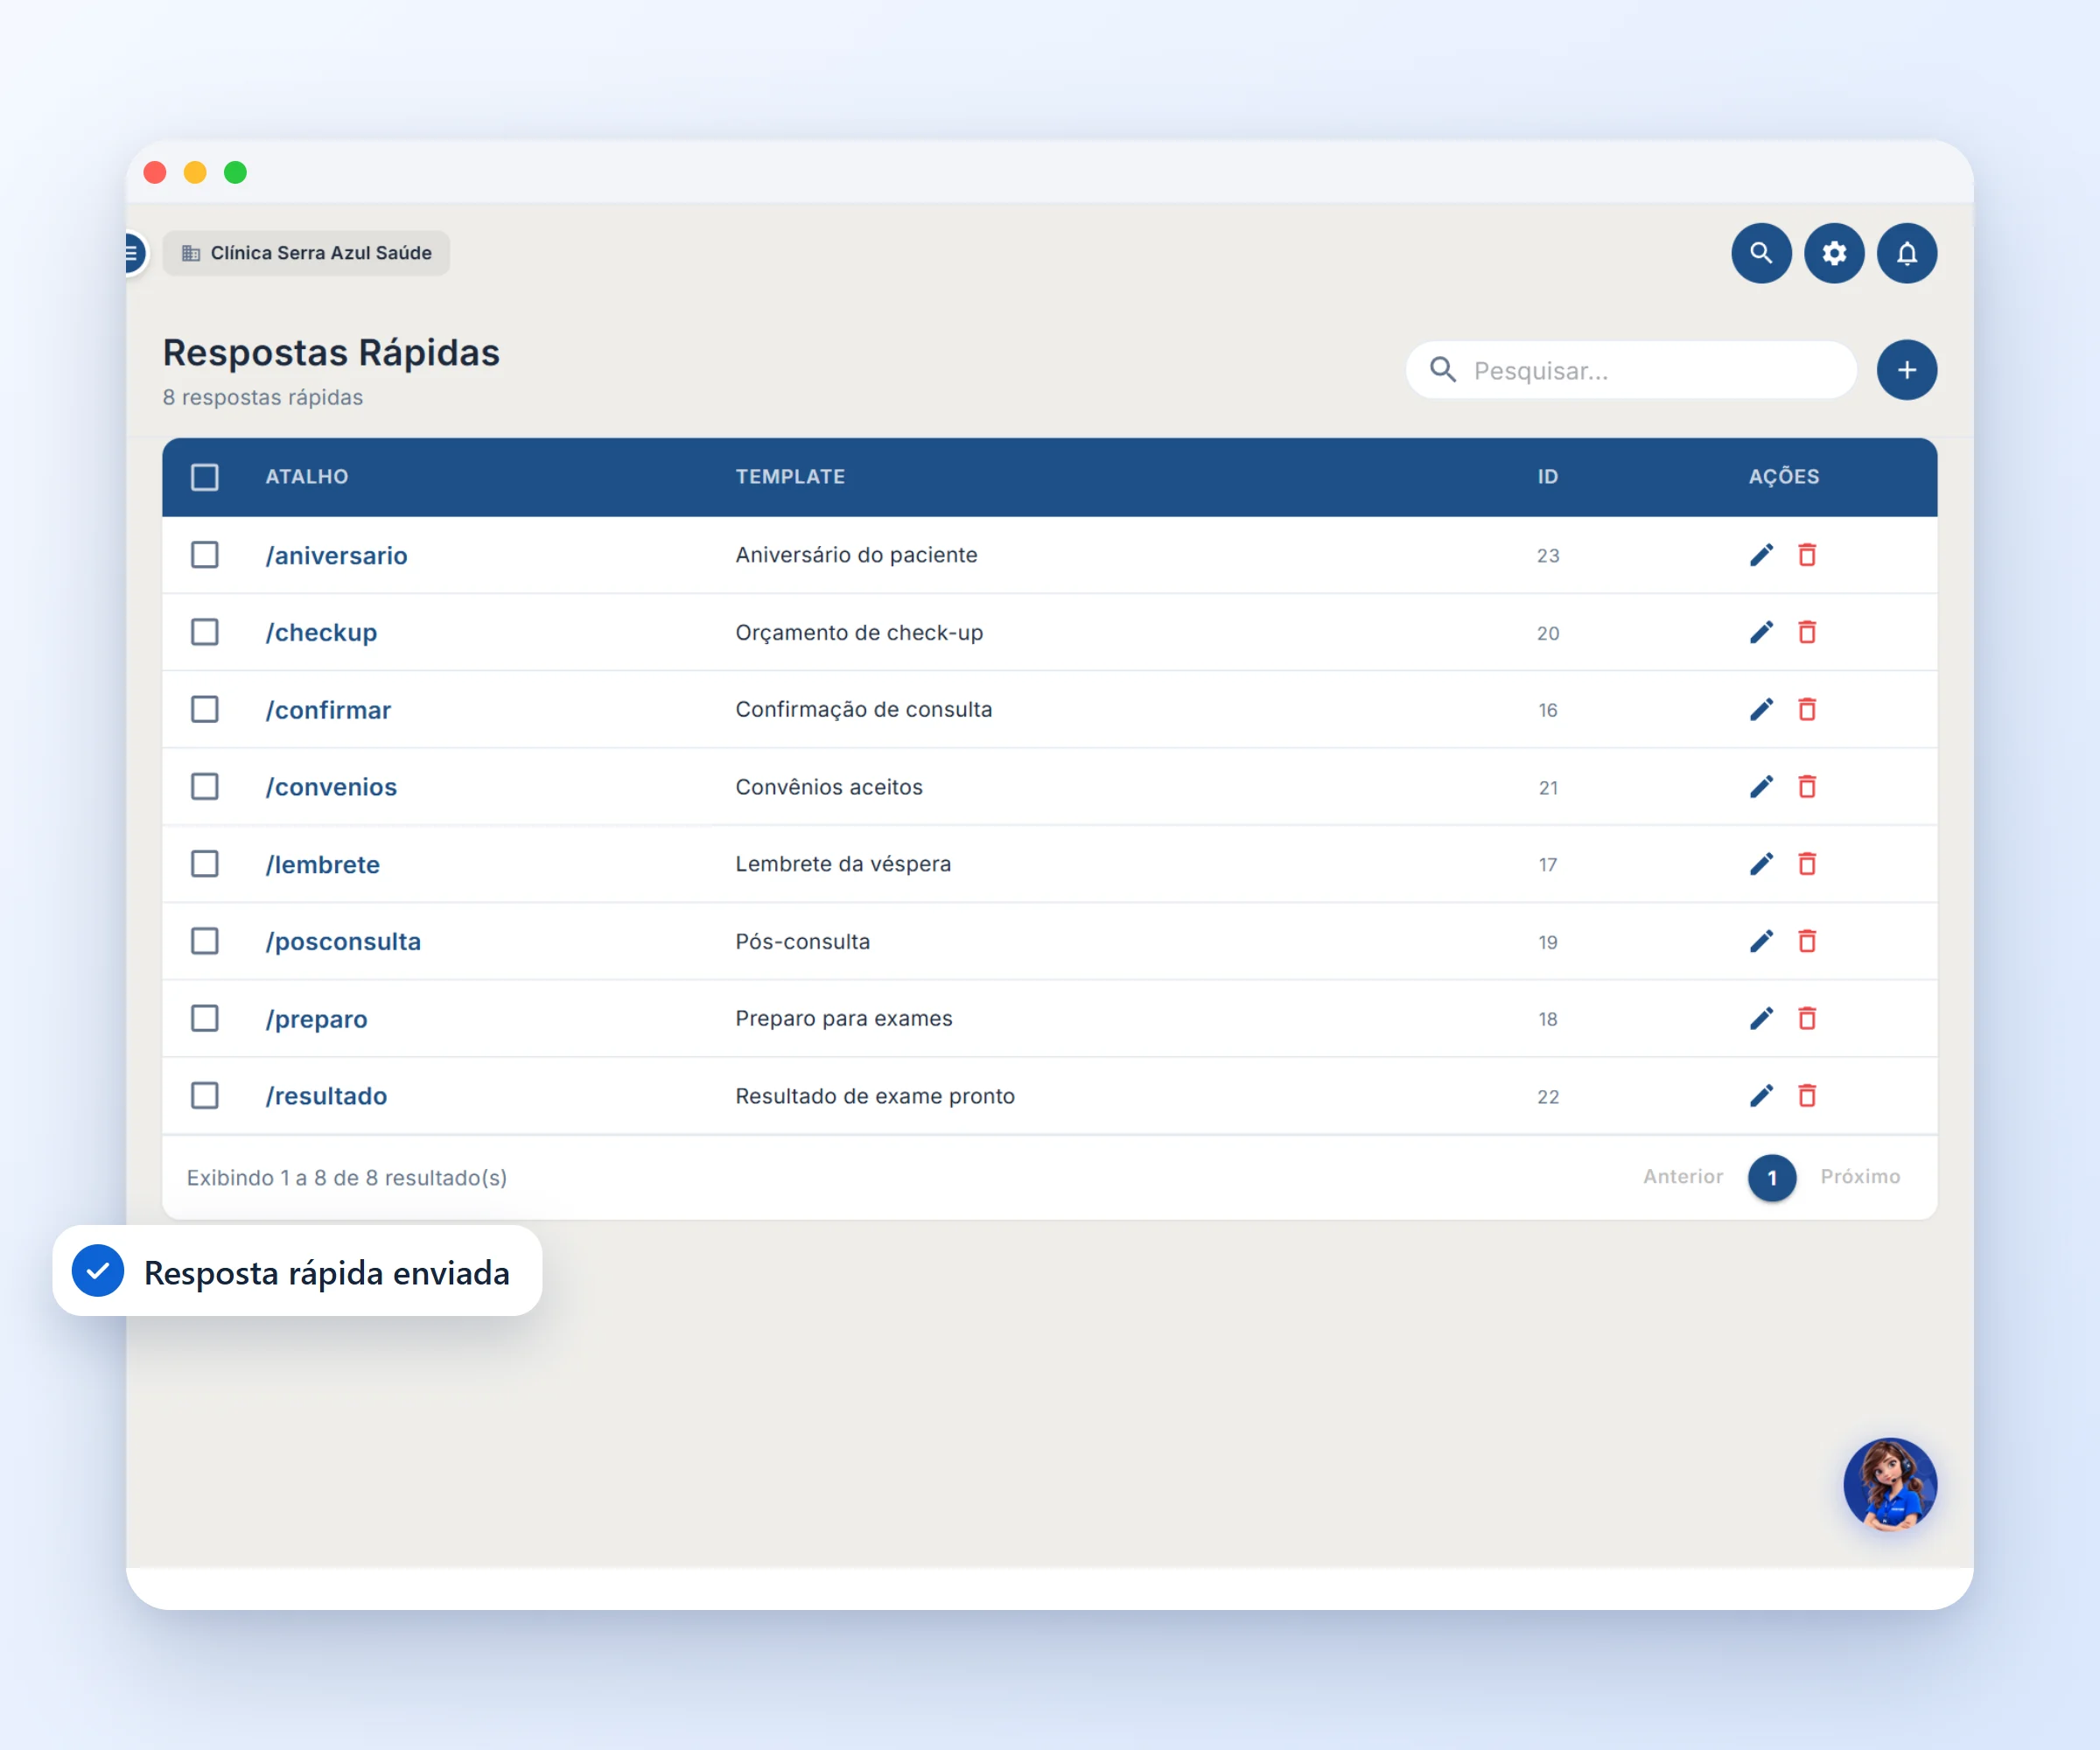Check the /resultado row checkbox
2100x1750 pixels.
point(205,1096)
